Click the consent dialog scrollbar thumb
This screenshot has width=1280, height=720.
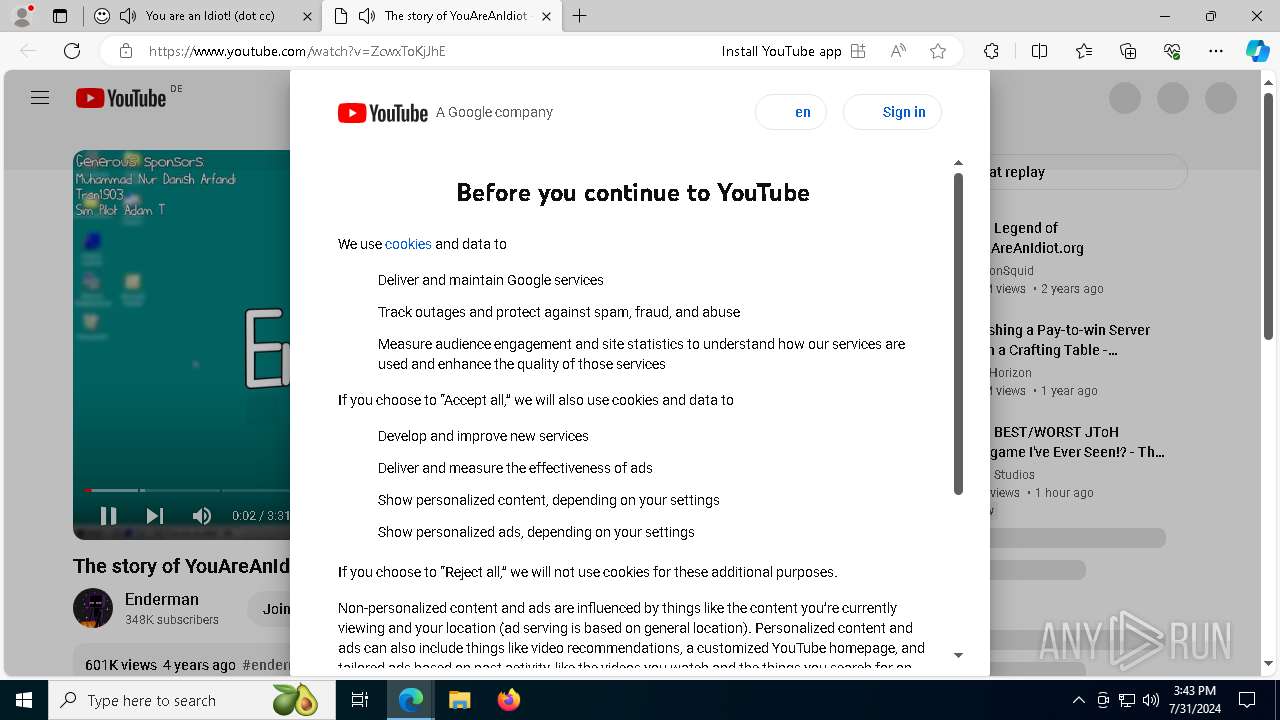click(958, 334)
